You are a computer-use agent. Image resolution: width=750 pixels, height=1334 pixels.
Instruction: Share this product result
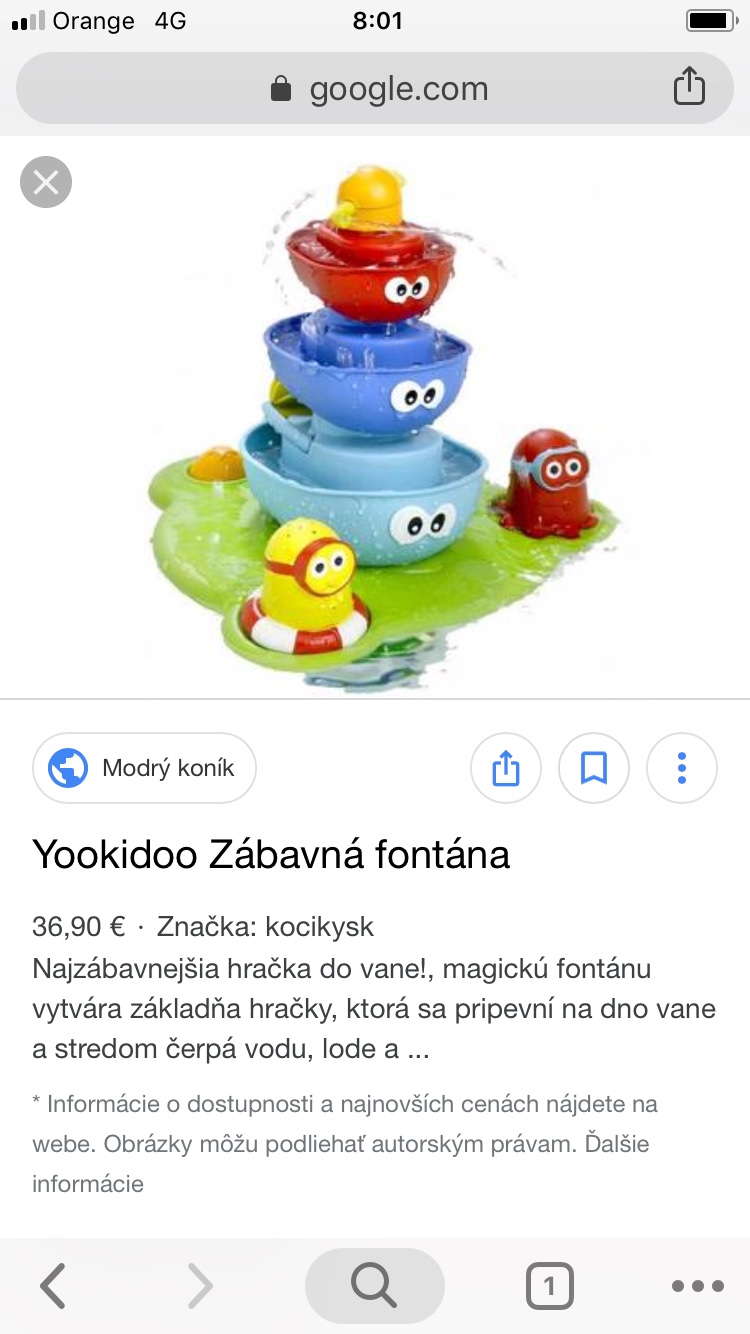point(506,768)
